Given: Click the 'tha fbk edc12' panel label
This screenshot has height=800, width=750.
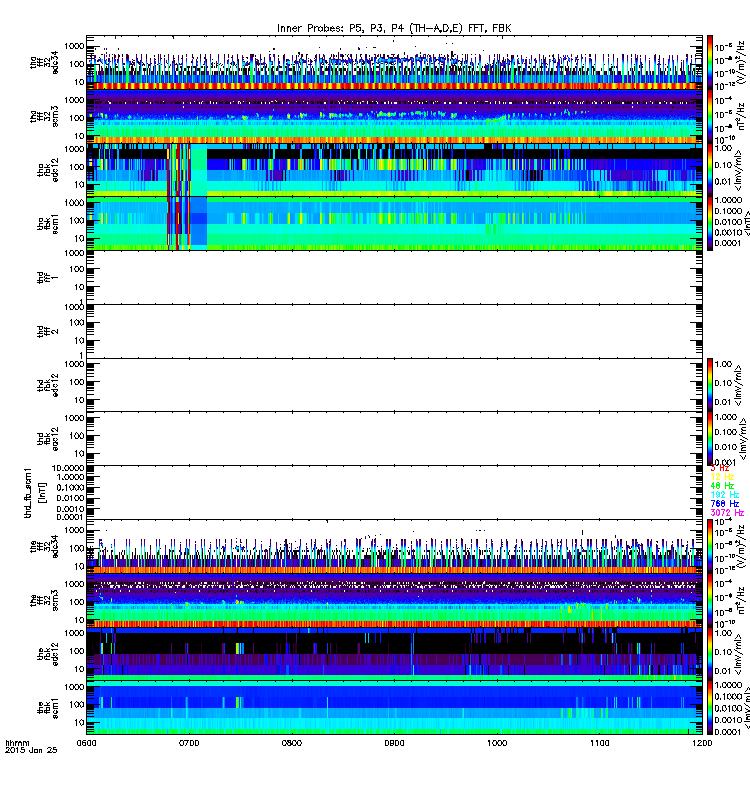Looking at the screenshot, I should [47, 170].
